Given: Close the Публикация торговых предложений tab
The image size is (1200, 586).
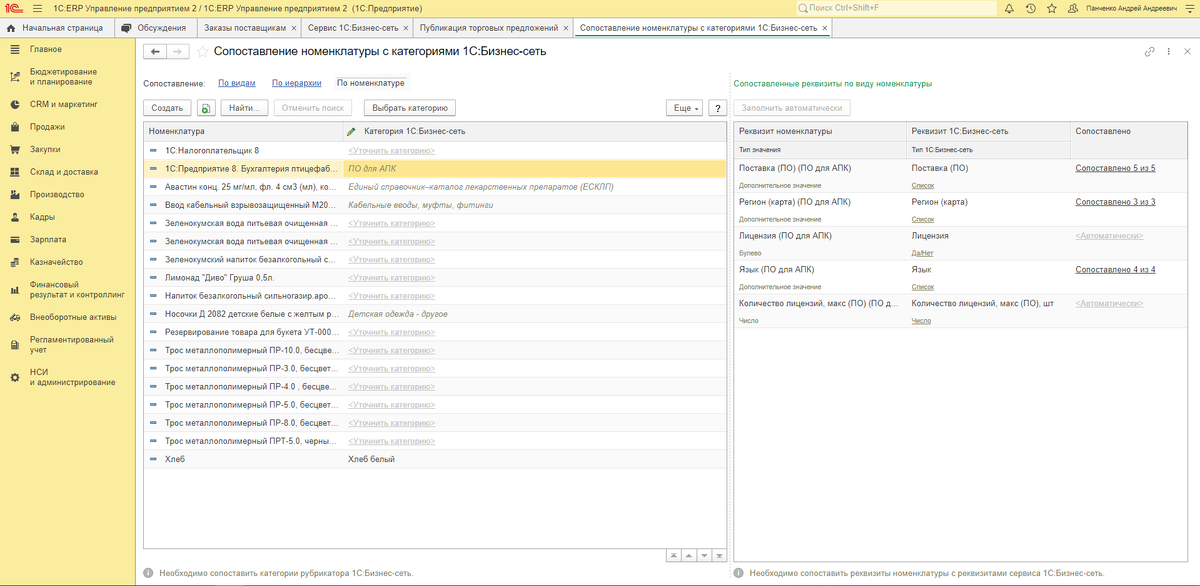Looking at the screenshot, I should [x=566, y=27].
